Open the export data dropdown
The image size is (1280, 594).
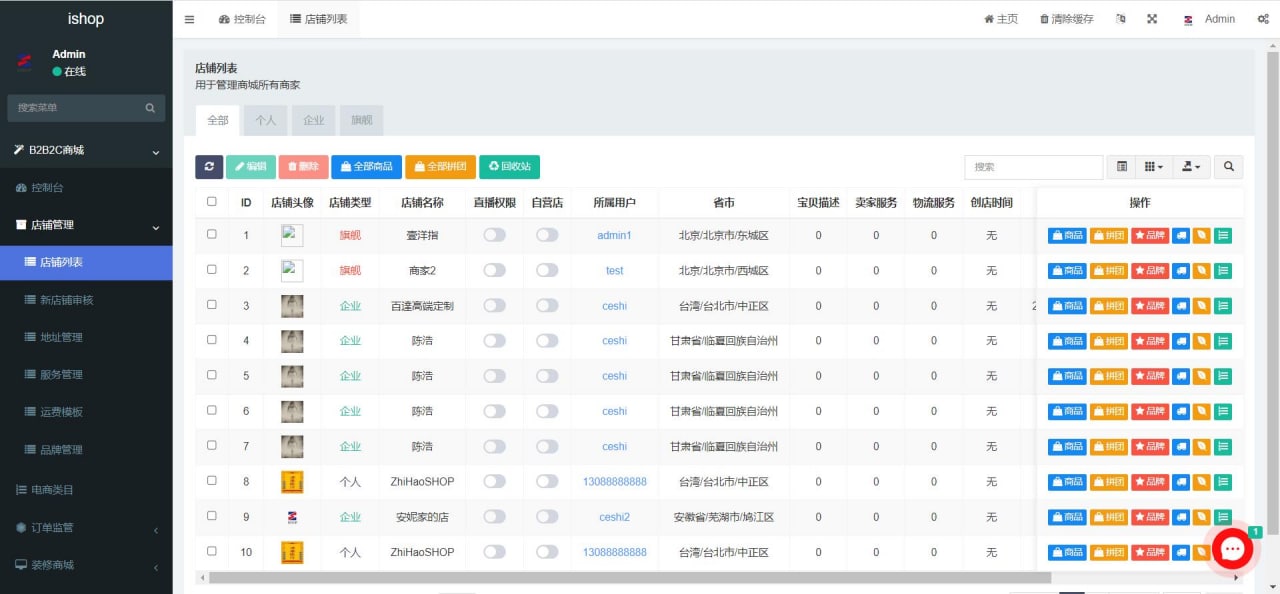tap(1192, 167)
